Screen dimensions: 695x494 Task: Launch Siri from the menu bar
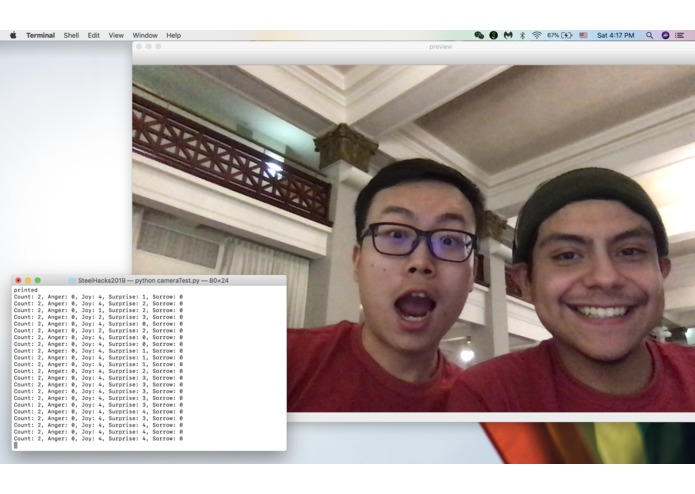click(665, 35)
